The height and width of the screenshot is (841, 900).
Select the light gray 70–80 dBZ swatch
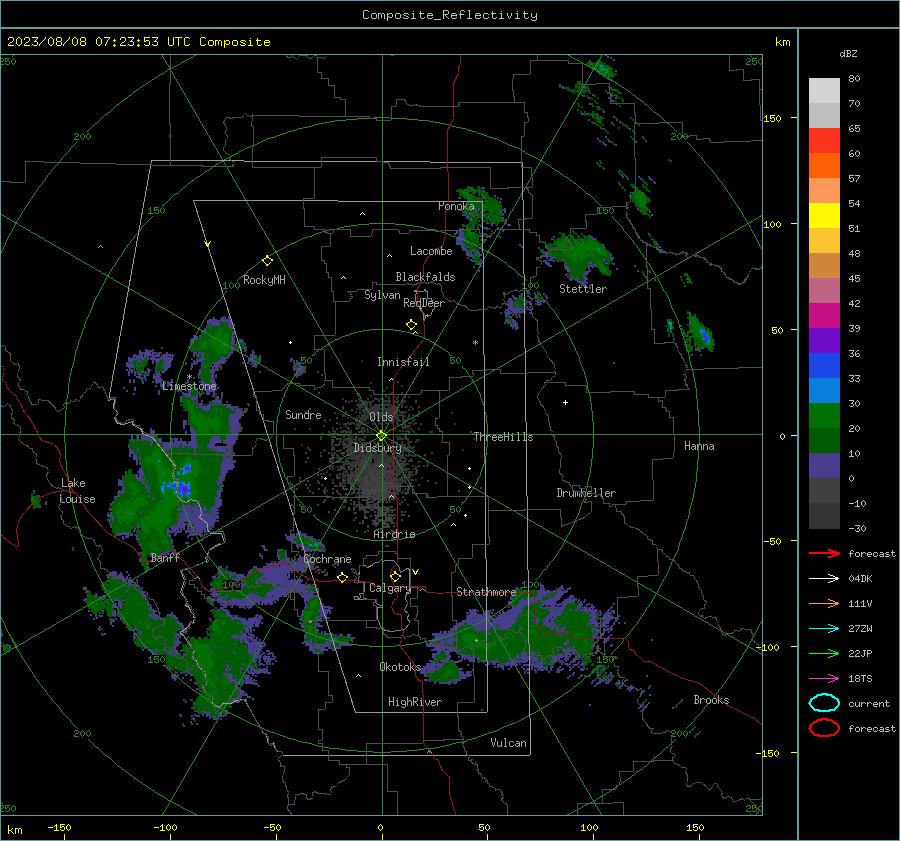pos(824,91)
